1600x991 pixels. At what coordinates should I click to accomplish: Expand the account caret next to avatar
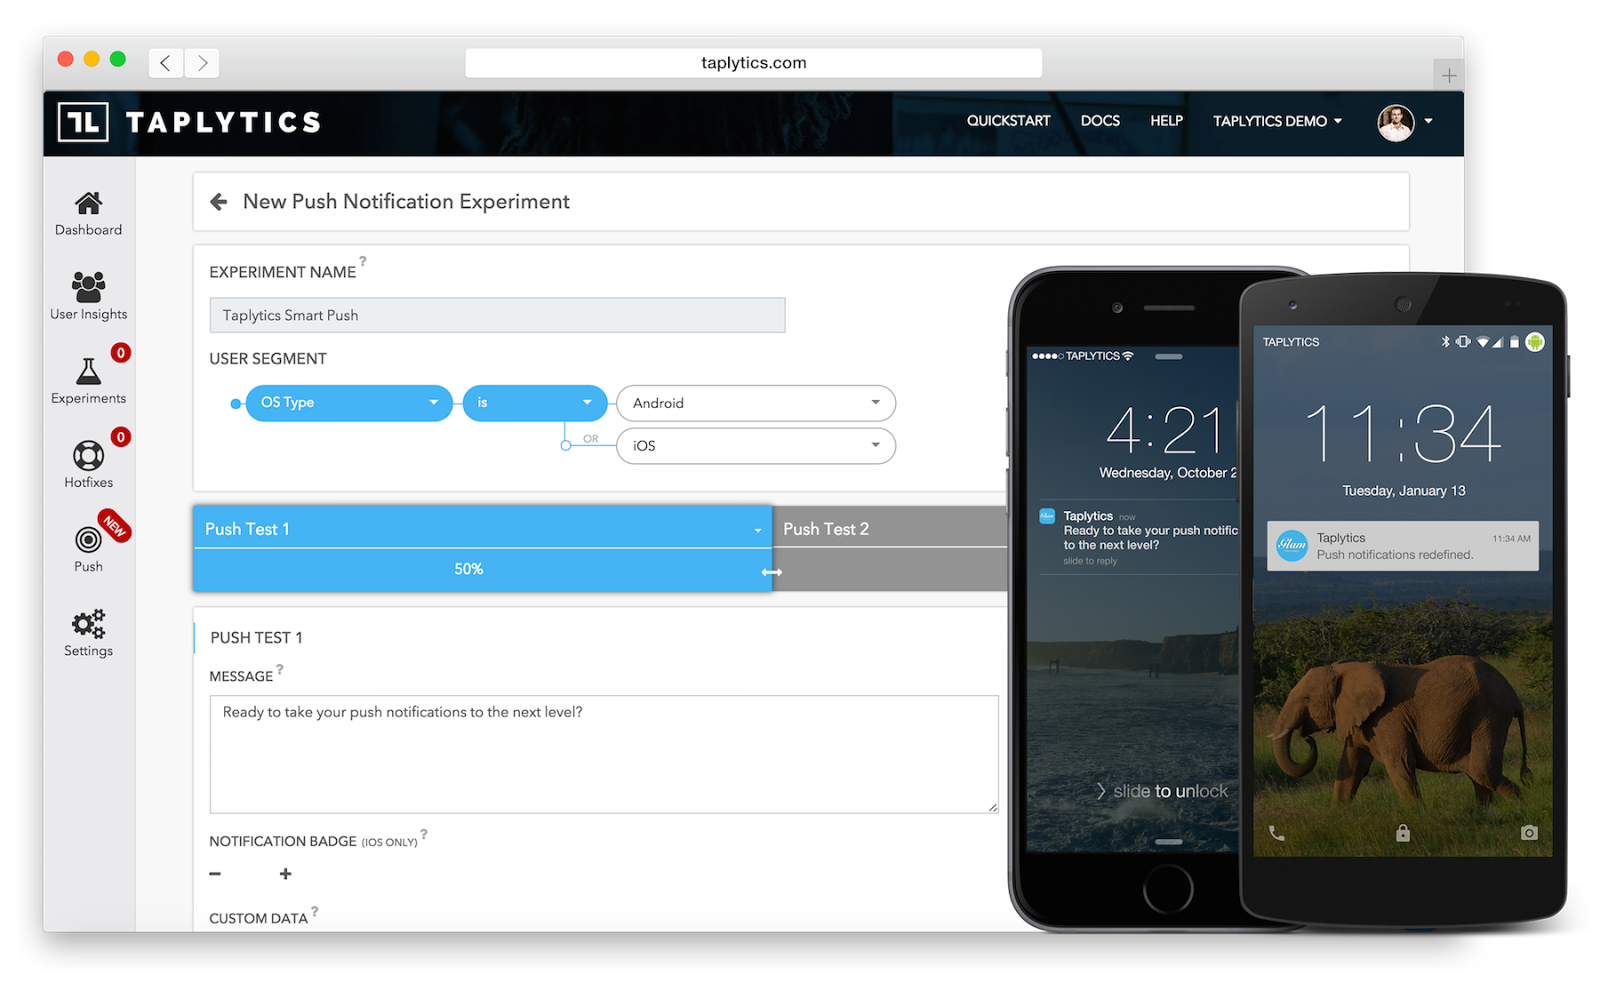coord(1428,121)
